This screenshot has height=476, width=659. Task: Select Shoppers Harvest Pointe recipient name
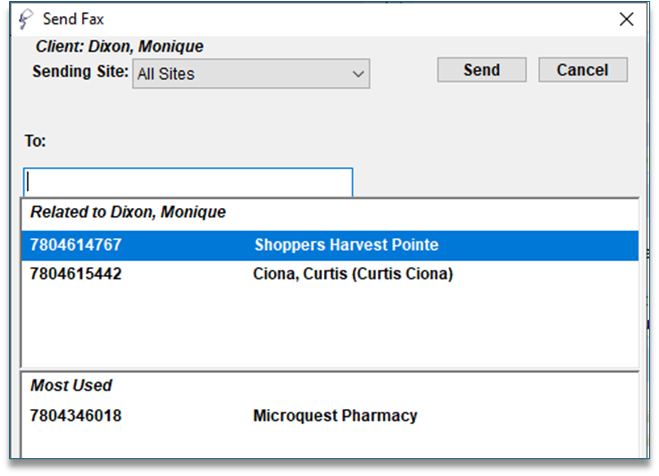346,245
